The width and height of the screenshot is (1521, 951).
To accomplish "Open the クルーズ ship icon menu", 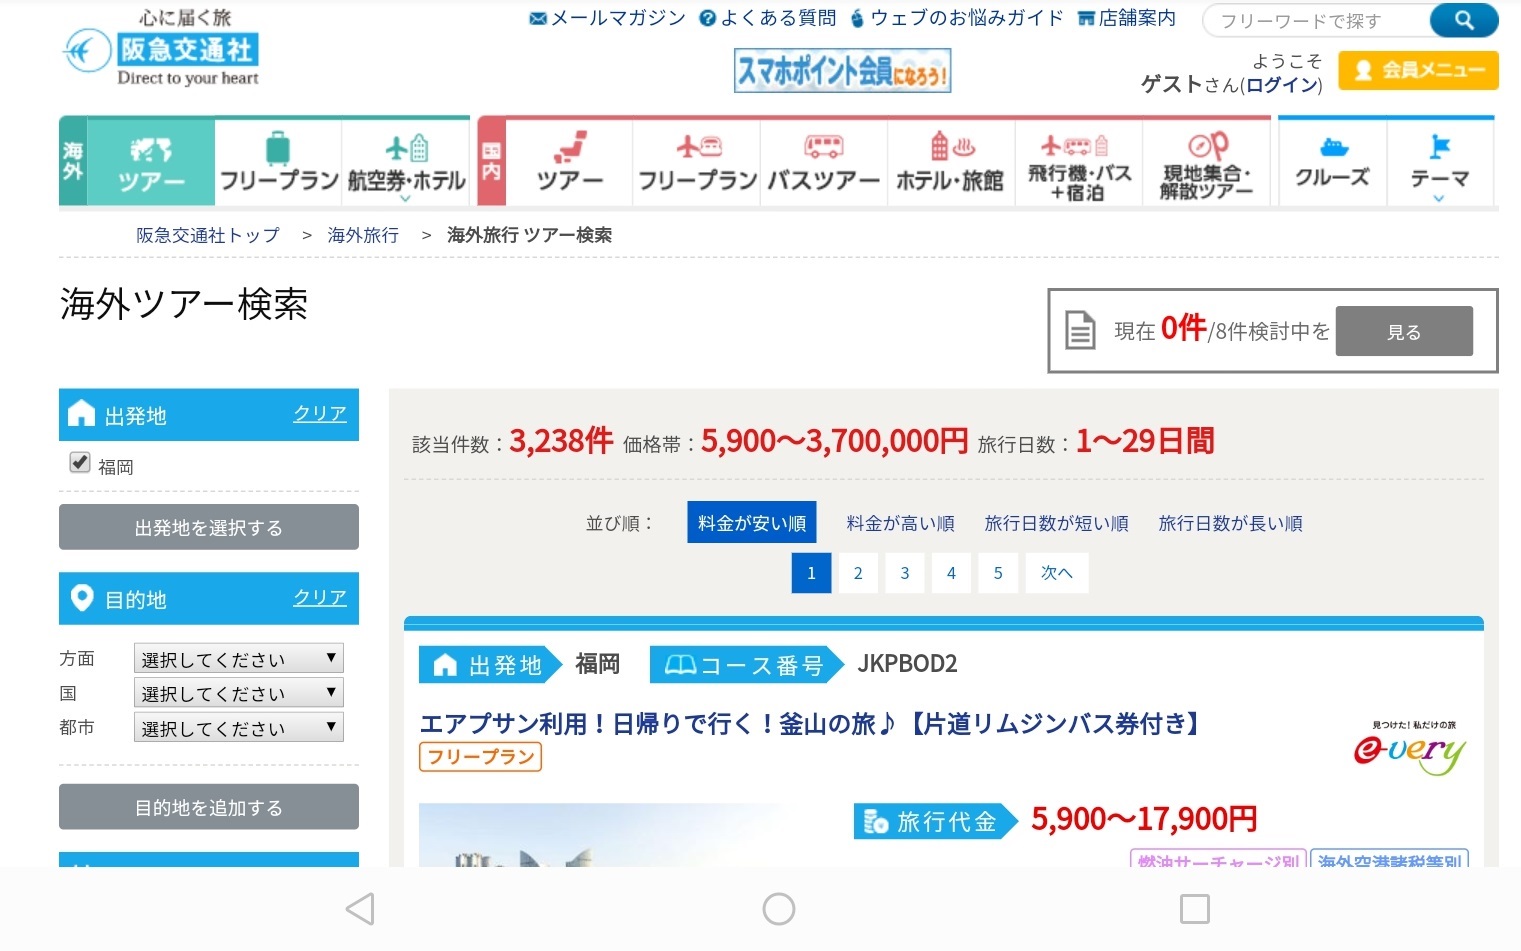I will [1332, 162].
